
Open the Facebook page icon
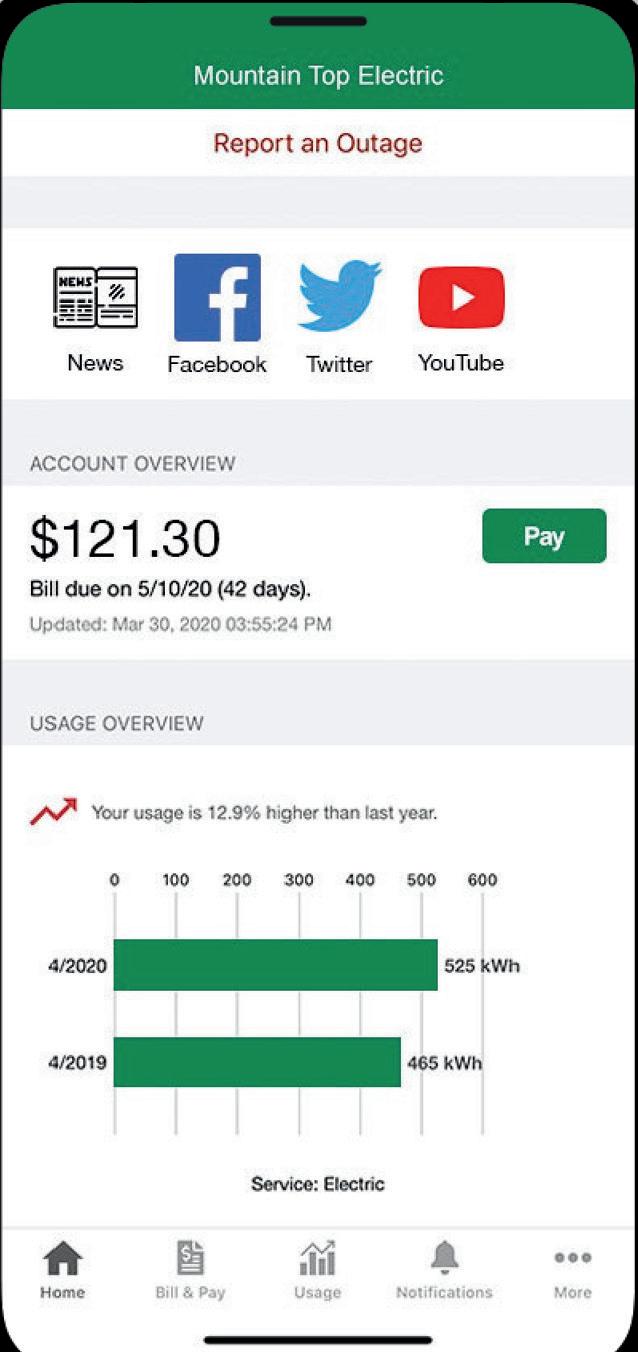click(x=217, y=298)
